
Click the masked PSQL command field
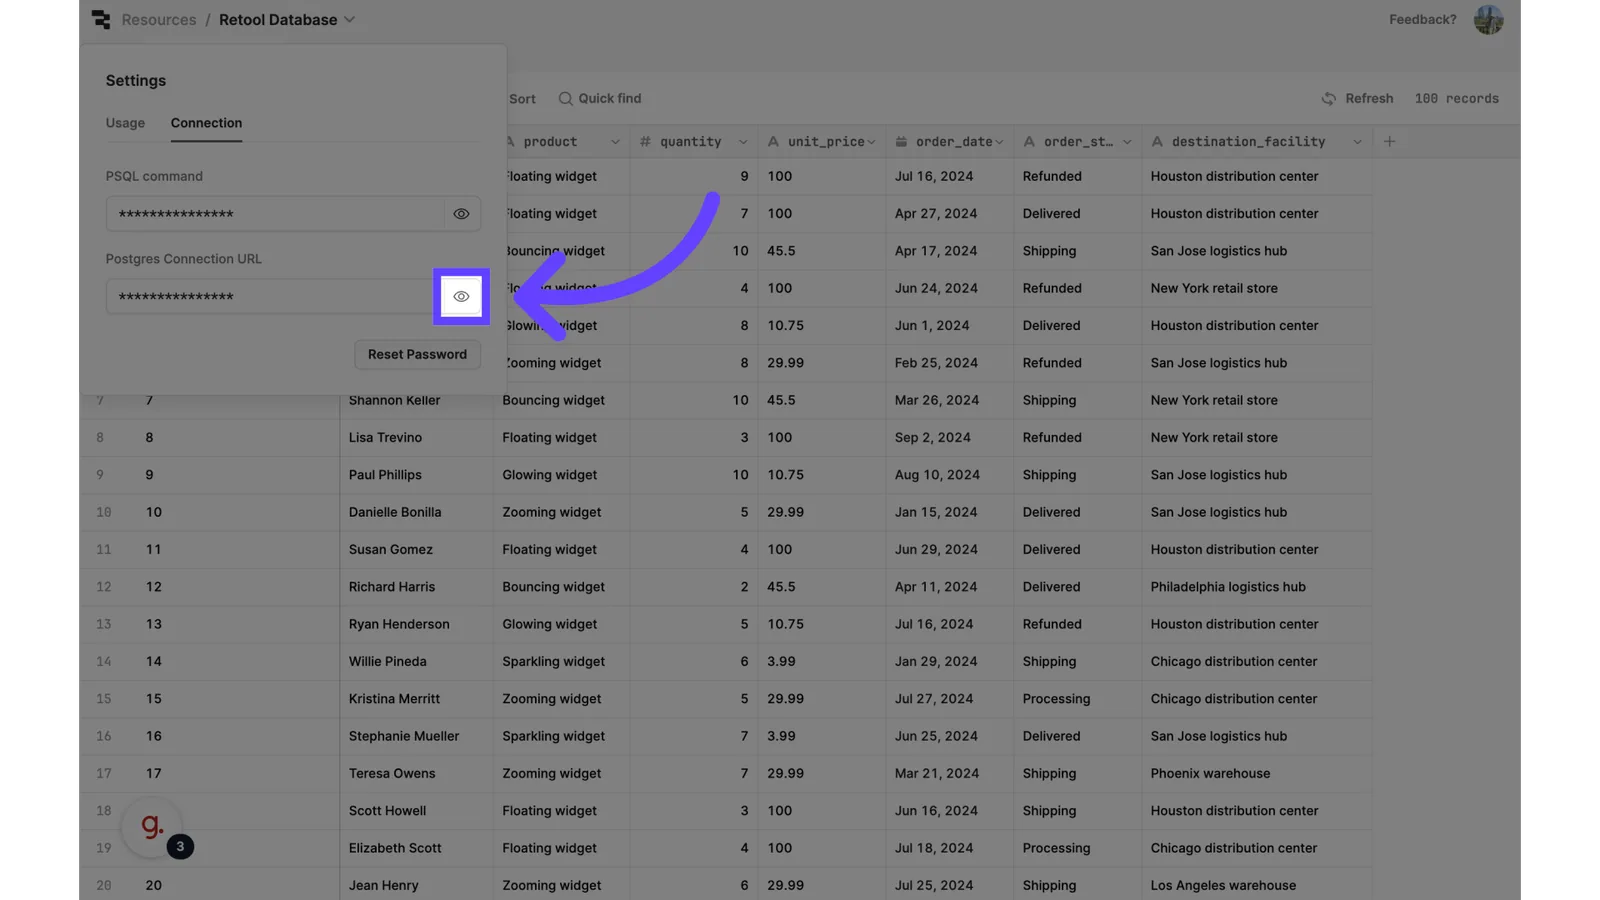coord(275,214)
